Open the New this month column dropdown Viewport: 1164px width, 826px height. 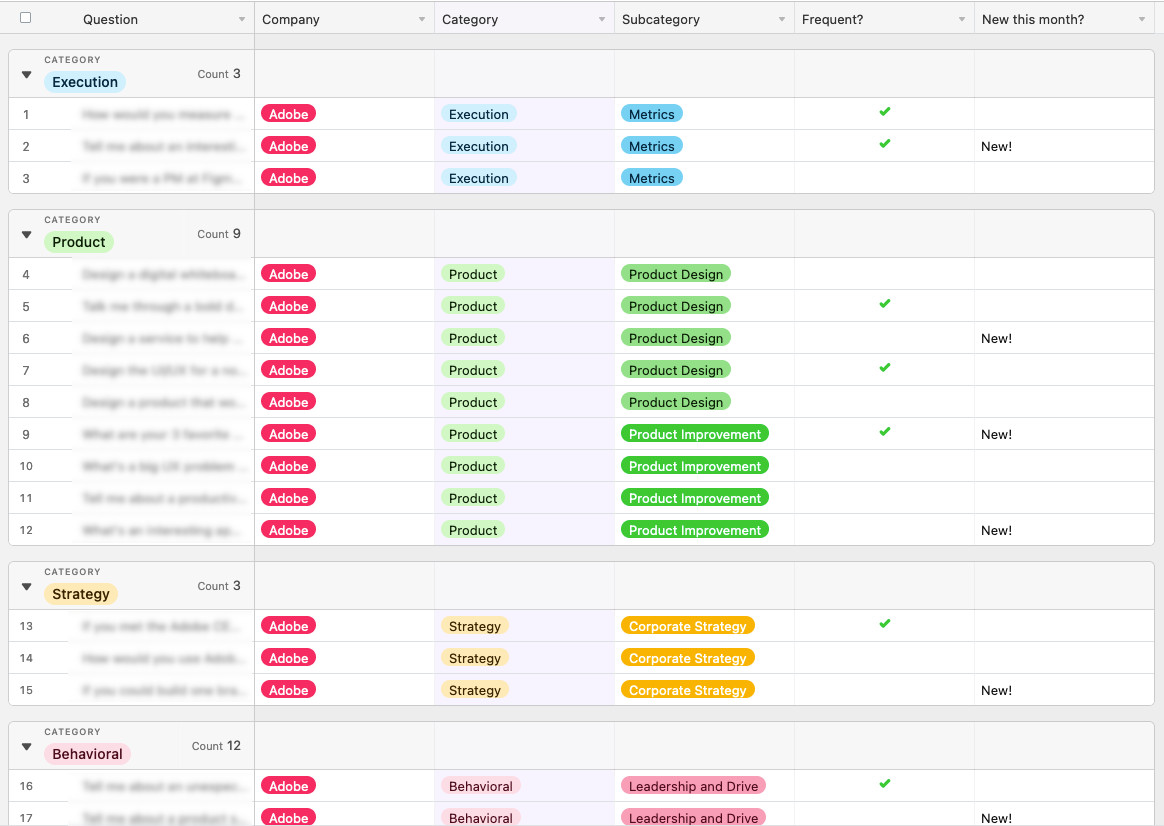[x=1142, y=19]
